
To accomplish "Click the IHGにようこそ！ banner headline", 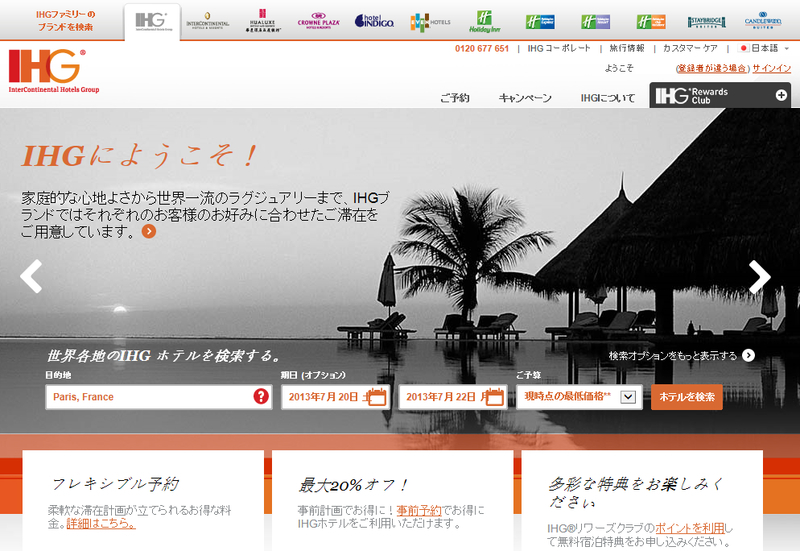I will point(139,156).
